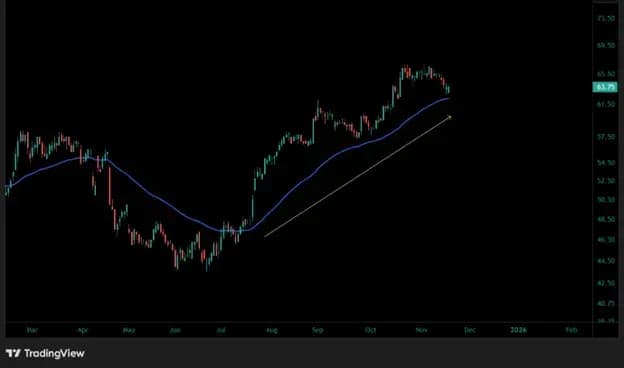Click the May label on the time axis
Image resolution: width=624 pixels, height=368 pixels.
pos(129,330)
